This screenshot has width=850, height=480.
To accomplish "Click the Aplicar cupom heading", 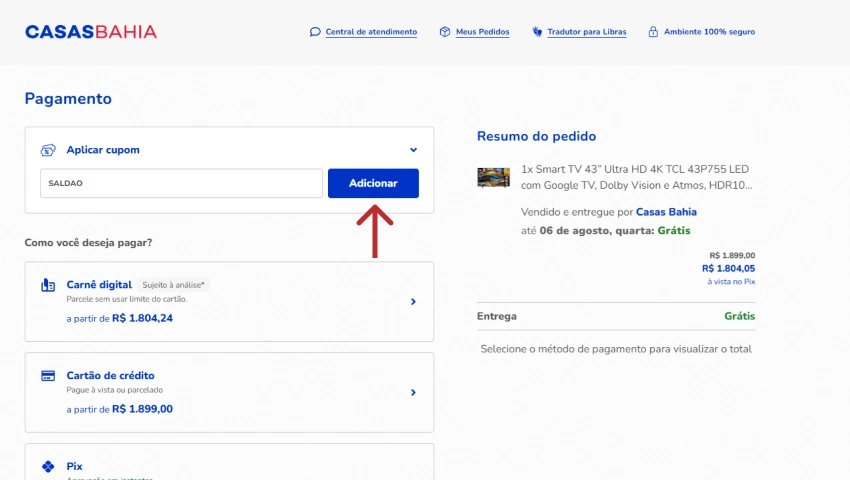I will [103, 150].
